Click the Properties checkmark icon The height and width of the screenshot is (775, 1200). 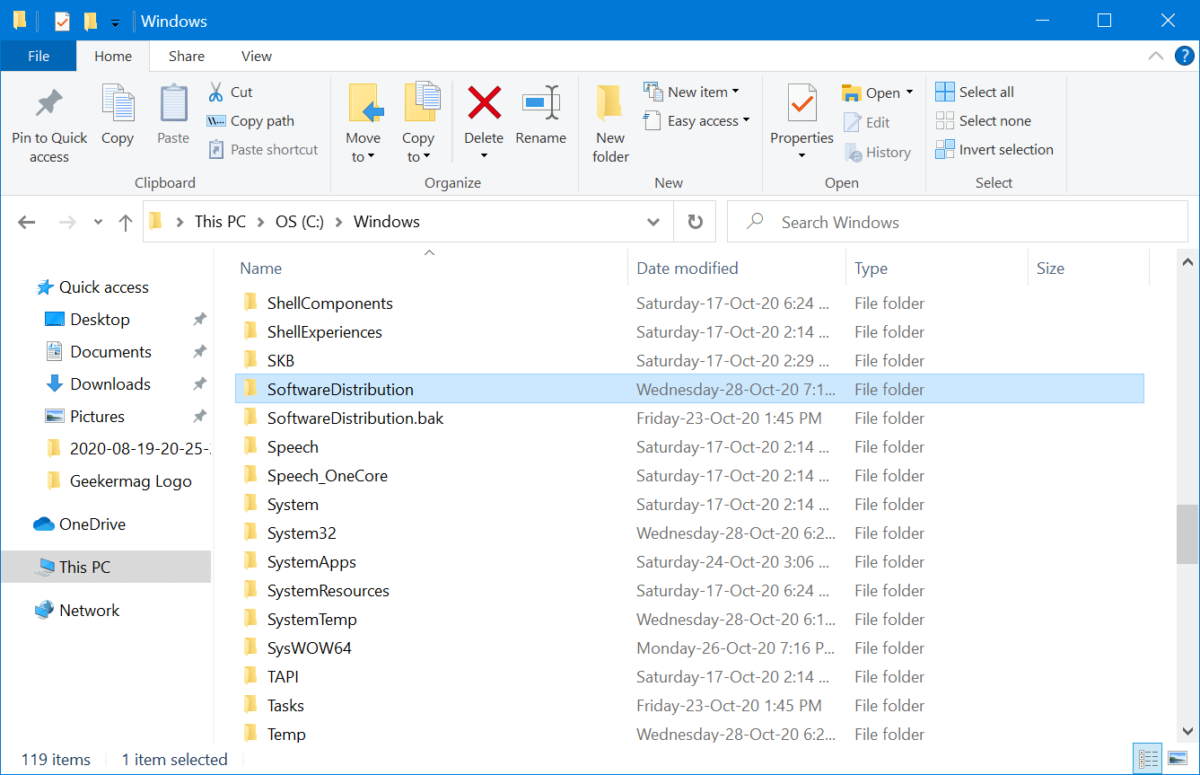click(801, 103)
